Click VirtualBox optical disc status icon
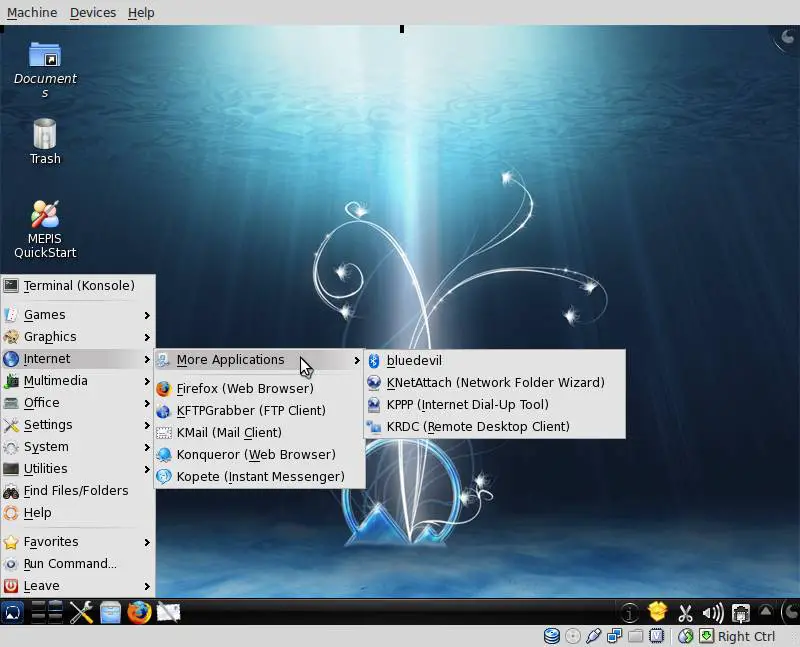The width and height of the screenshot is (800, 647). coord(573,636)
